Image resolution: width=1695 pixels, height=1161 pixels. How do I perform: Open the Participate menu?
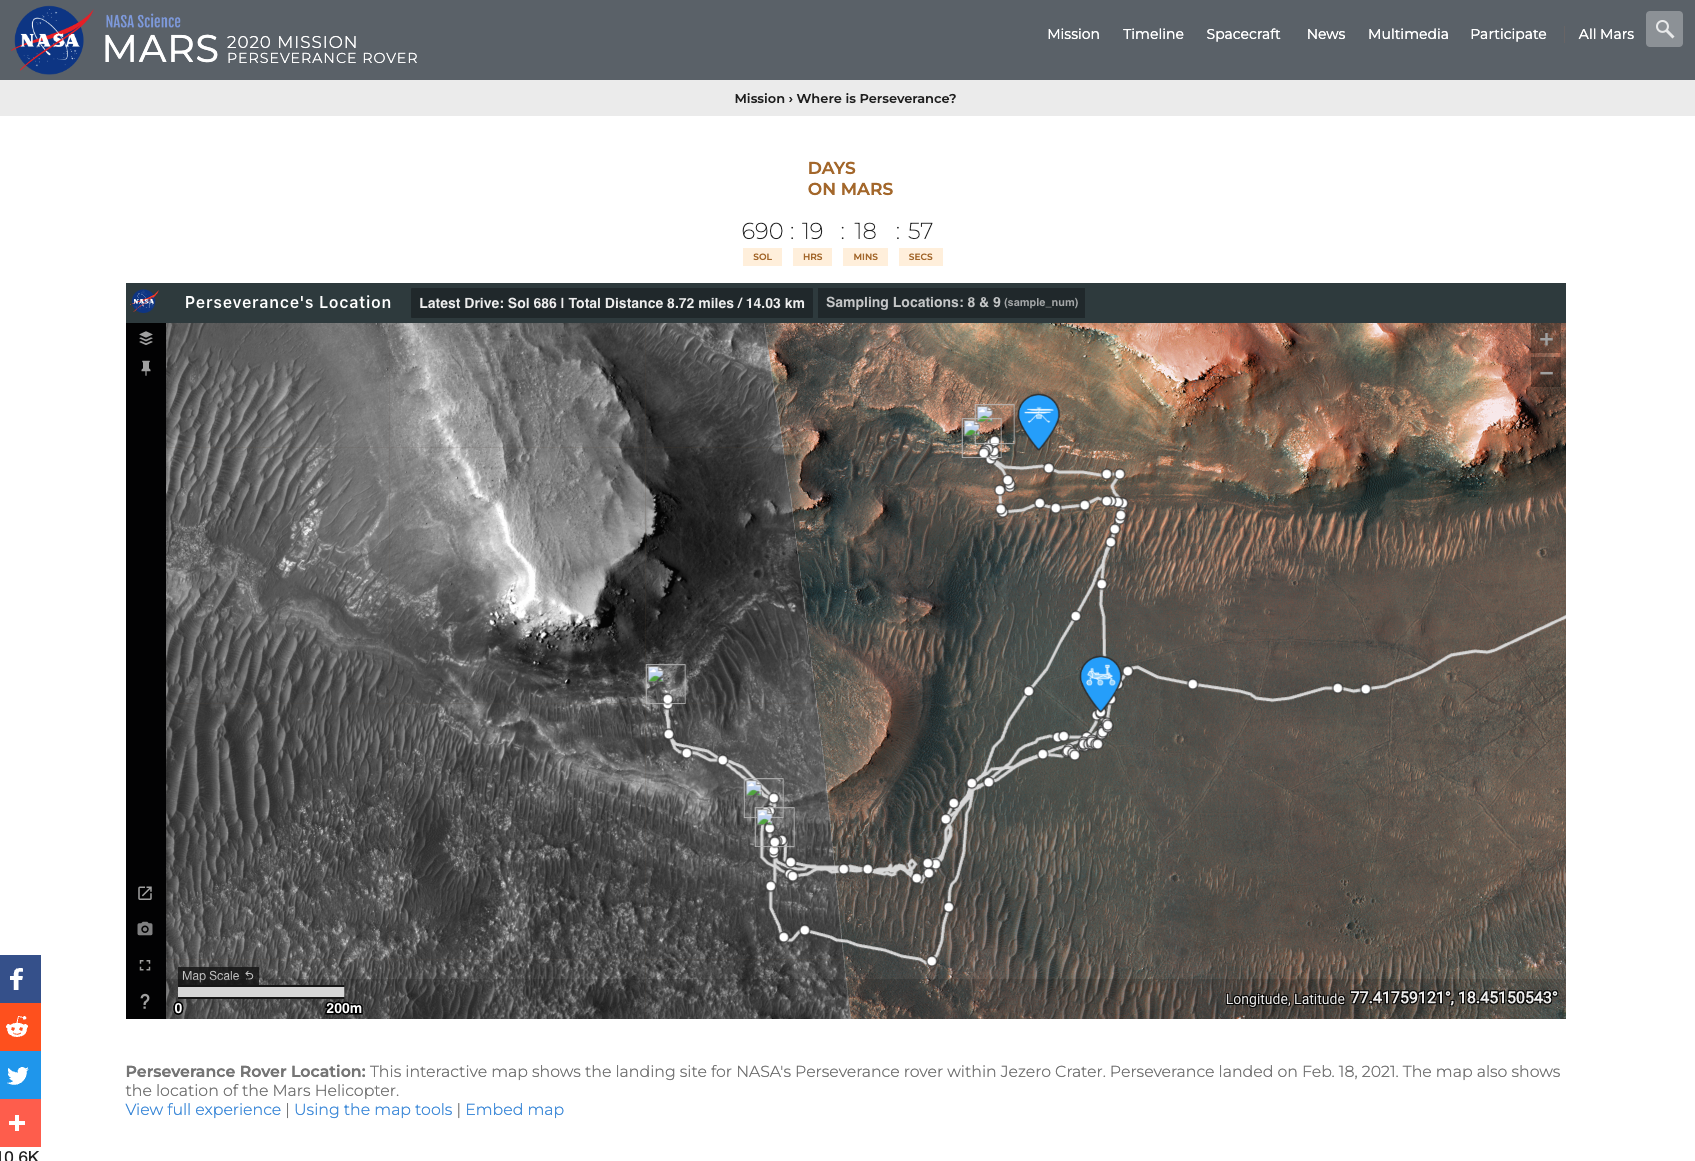tap(1508, 34)
